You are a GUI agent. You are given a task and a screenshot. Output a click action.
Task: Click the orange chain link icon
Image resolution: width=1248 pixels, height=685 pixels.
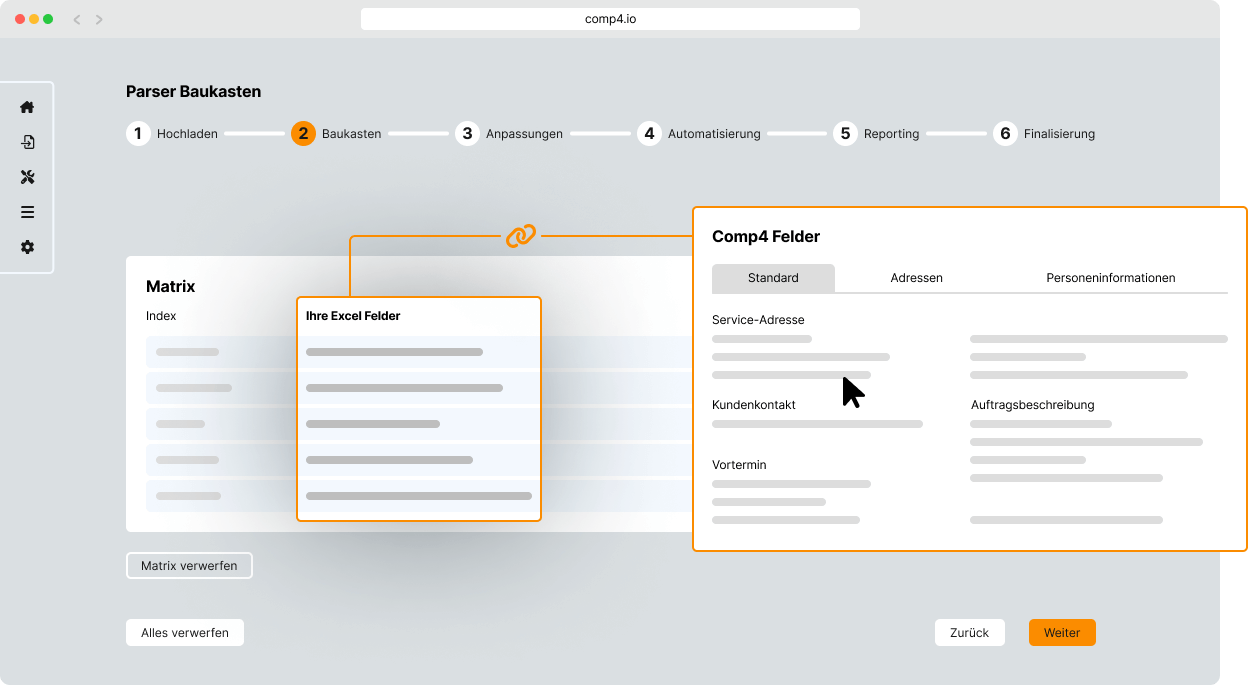(x=520, y=236)
